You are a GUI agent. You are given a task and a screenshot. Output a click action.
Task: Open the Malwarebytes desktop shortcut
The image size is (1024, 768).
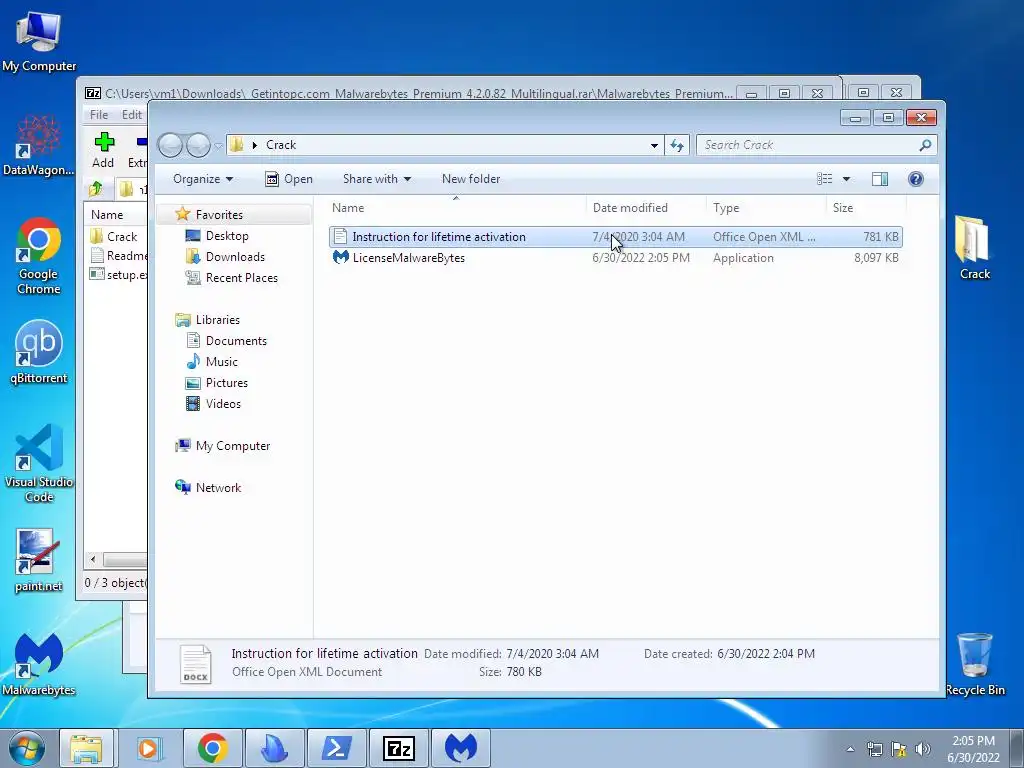point(39,664)
